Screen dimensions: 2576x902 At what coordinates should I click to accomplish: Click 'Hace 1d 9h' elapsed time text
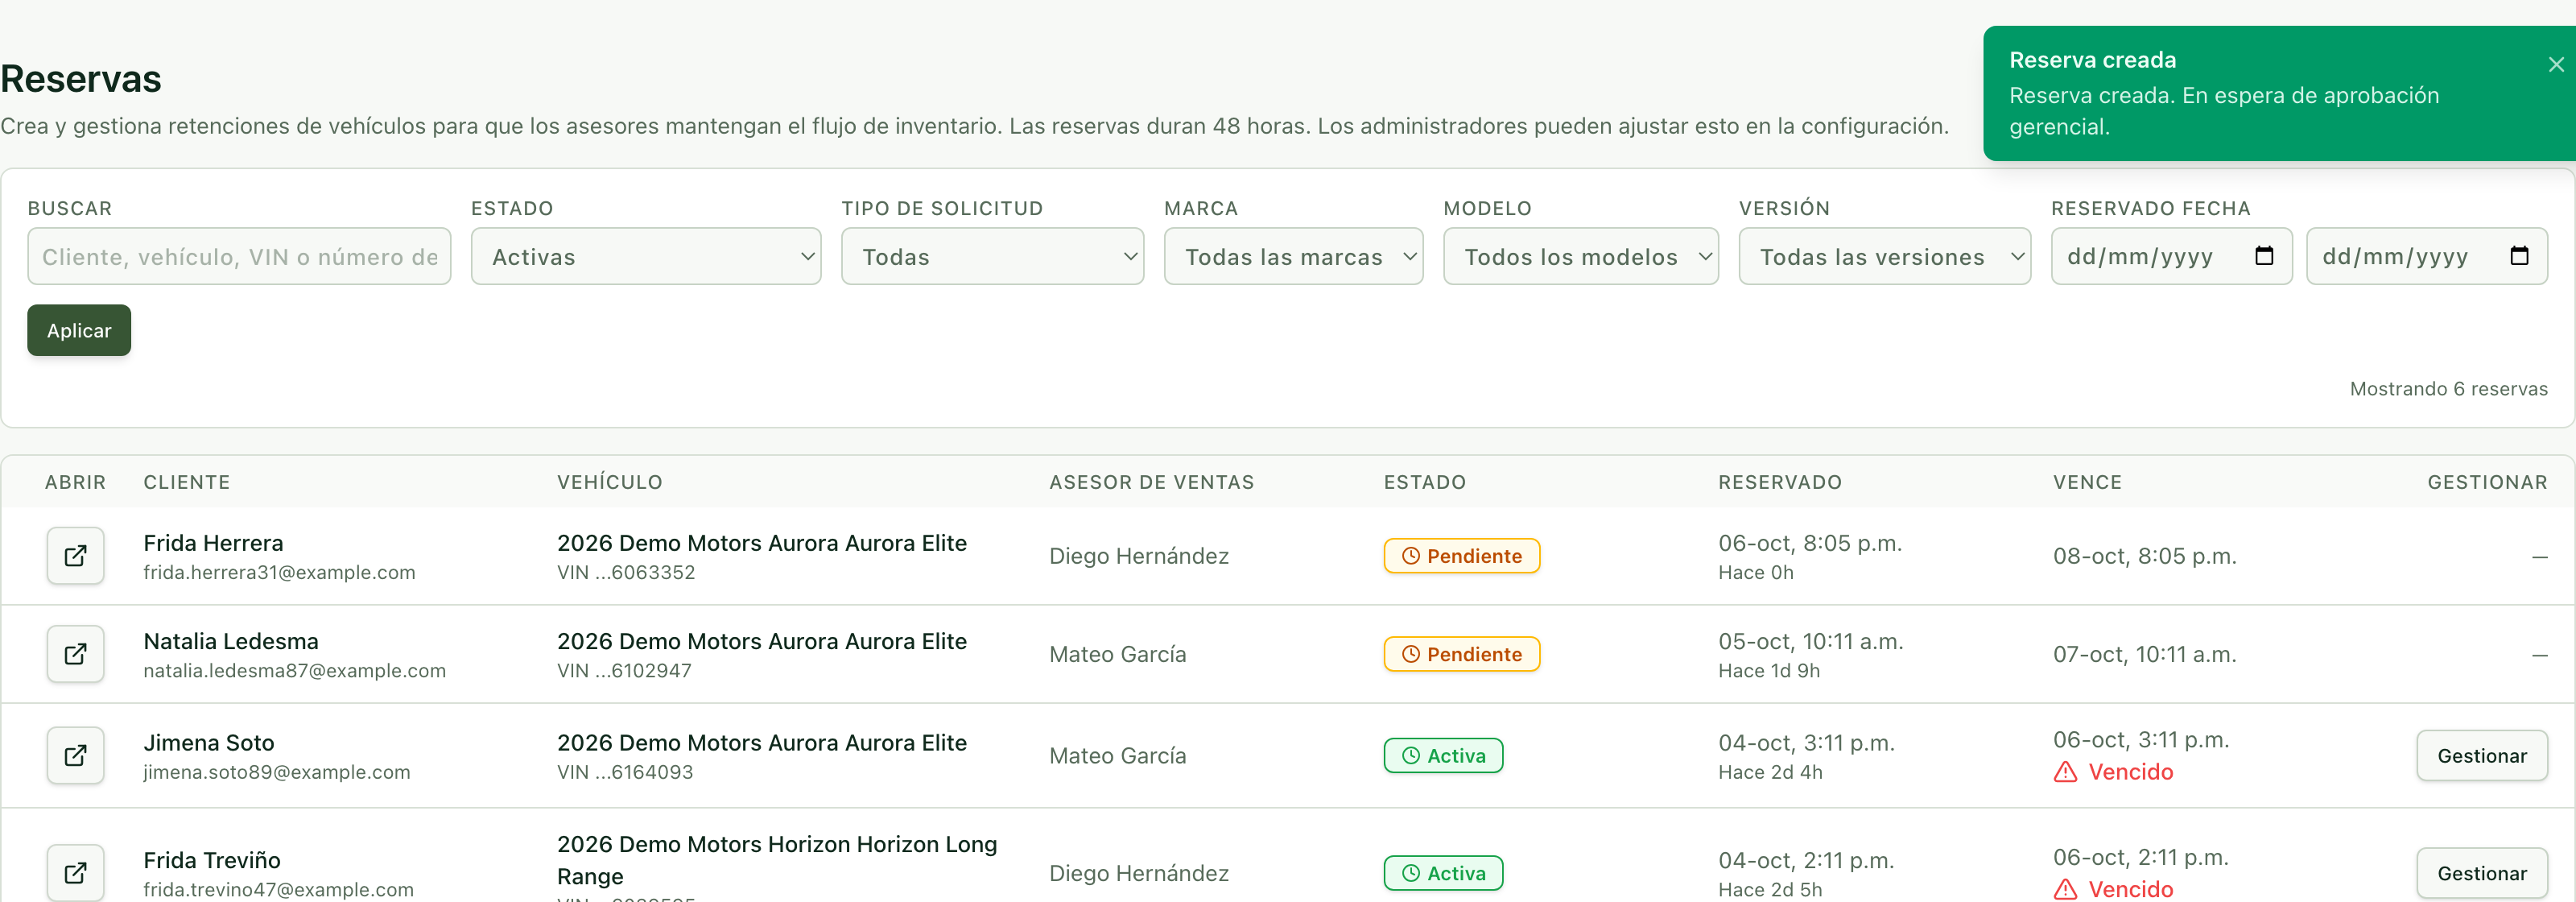(1769, 670)
